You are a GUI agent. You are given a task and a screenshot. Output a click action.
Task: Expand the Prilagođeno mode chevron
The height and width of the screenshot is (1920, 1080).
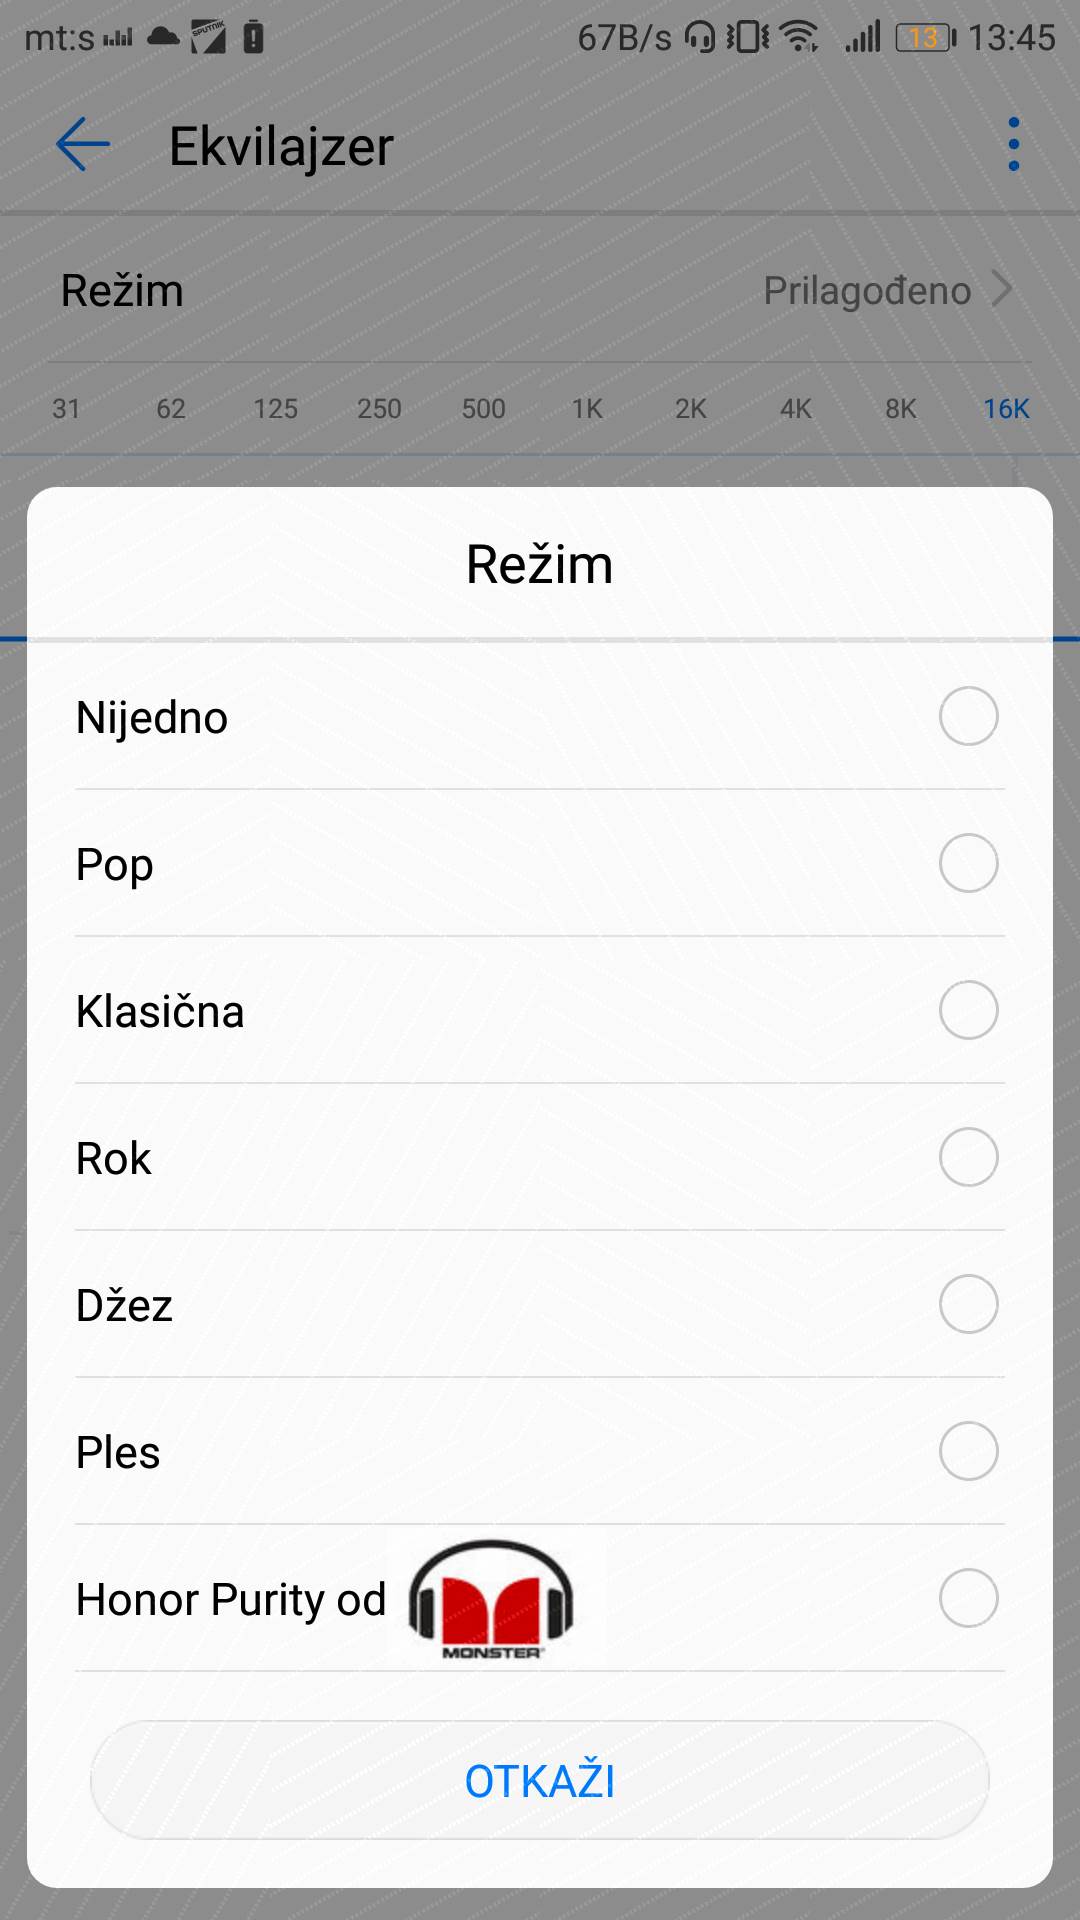(x=1002, y=290)
